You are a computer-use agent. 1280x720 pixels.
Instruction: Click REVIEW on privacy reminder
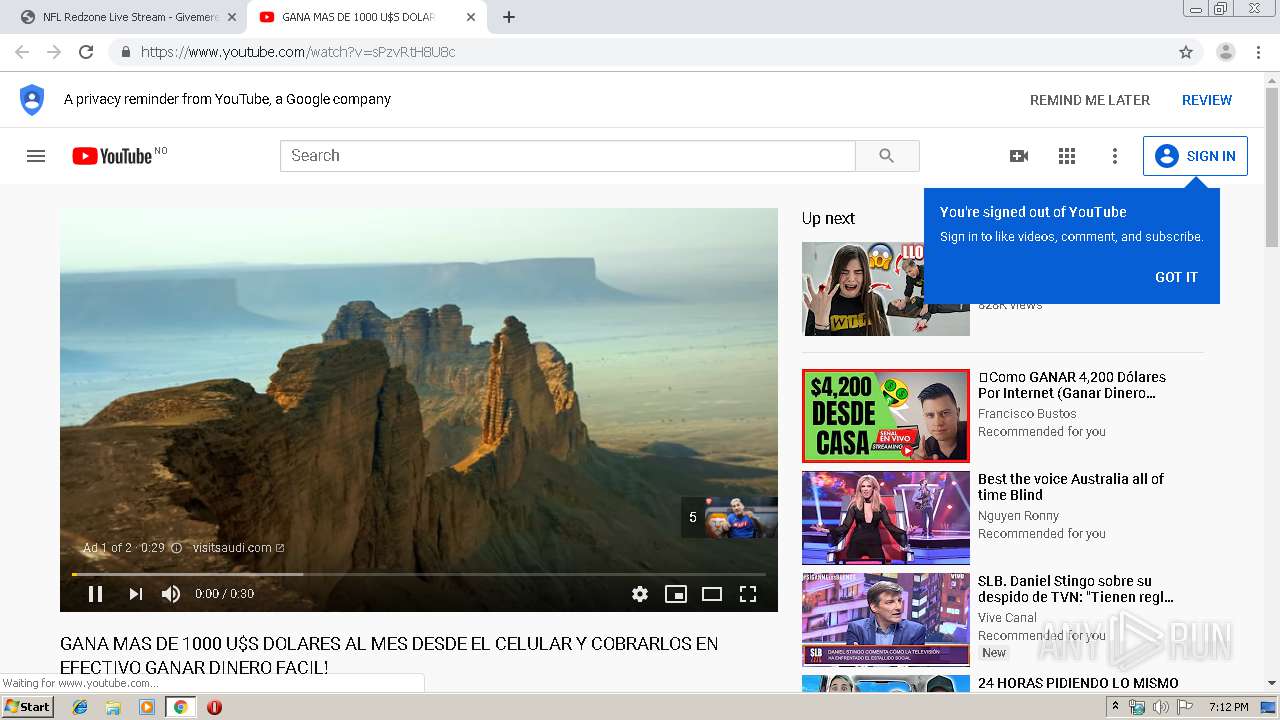(1207, 100)
